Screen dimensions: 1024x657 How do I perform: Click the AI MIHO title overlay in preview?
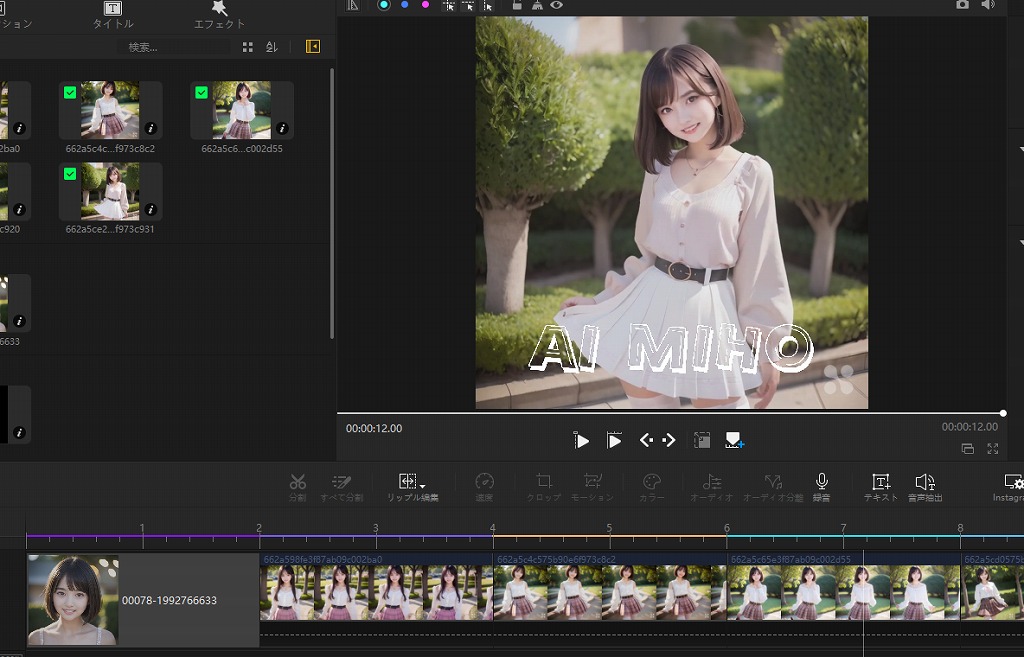click(671, 347)
